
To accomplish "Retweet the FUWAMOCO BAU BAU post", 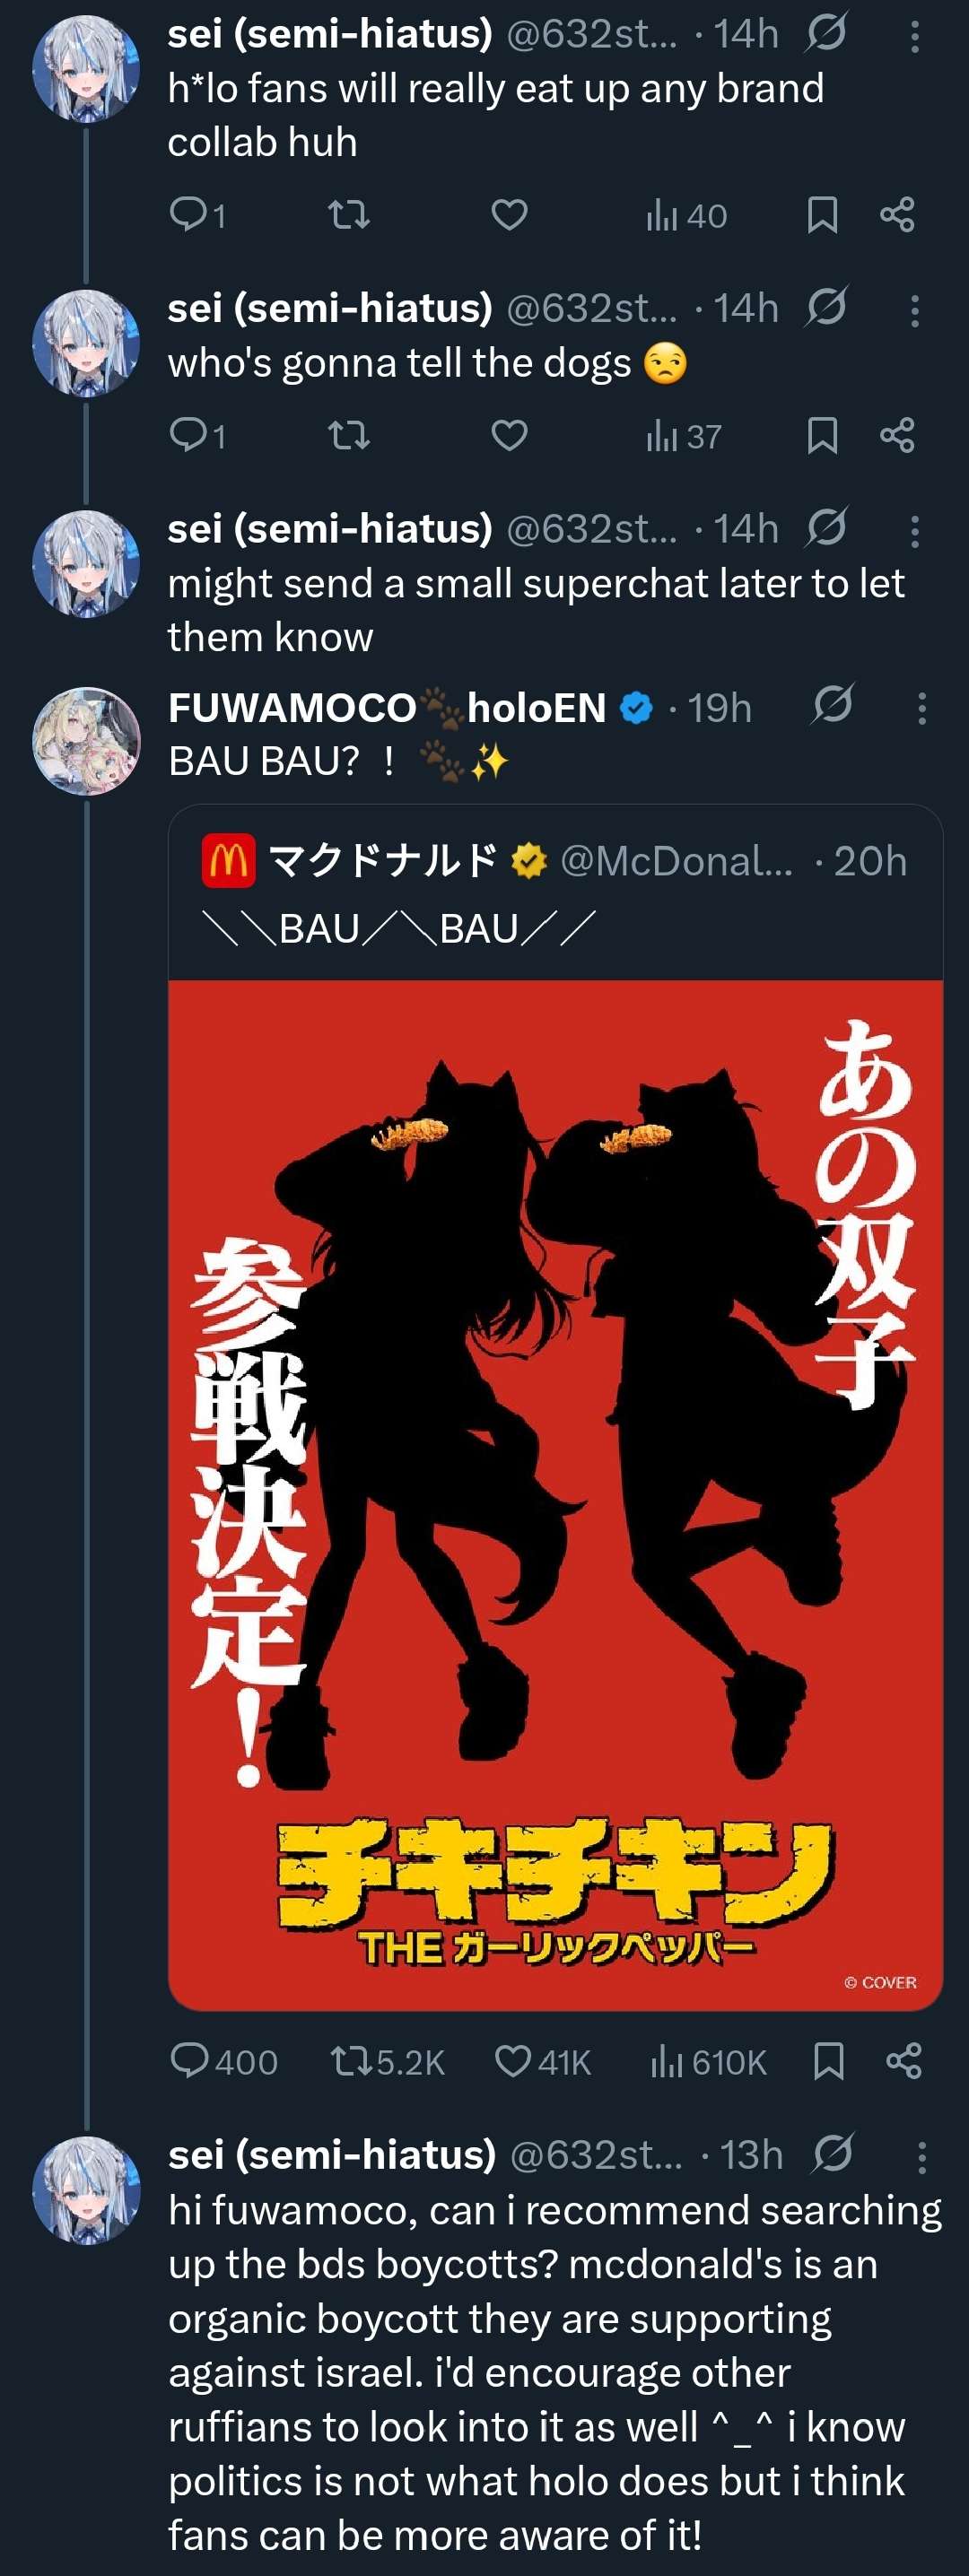I will point(387,2061).
